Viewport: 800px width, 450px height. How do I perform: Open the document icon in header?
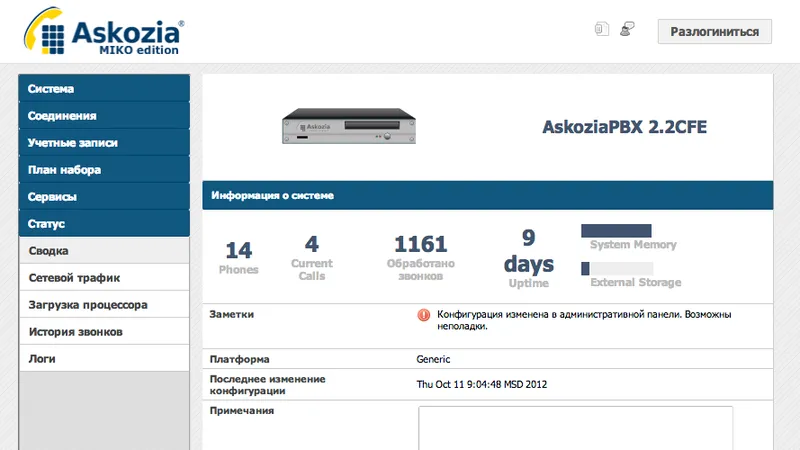coord(602,29)
